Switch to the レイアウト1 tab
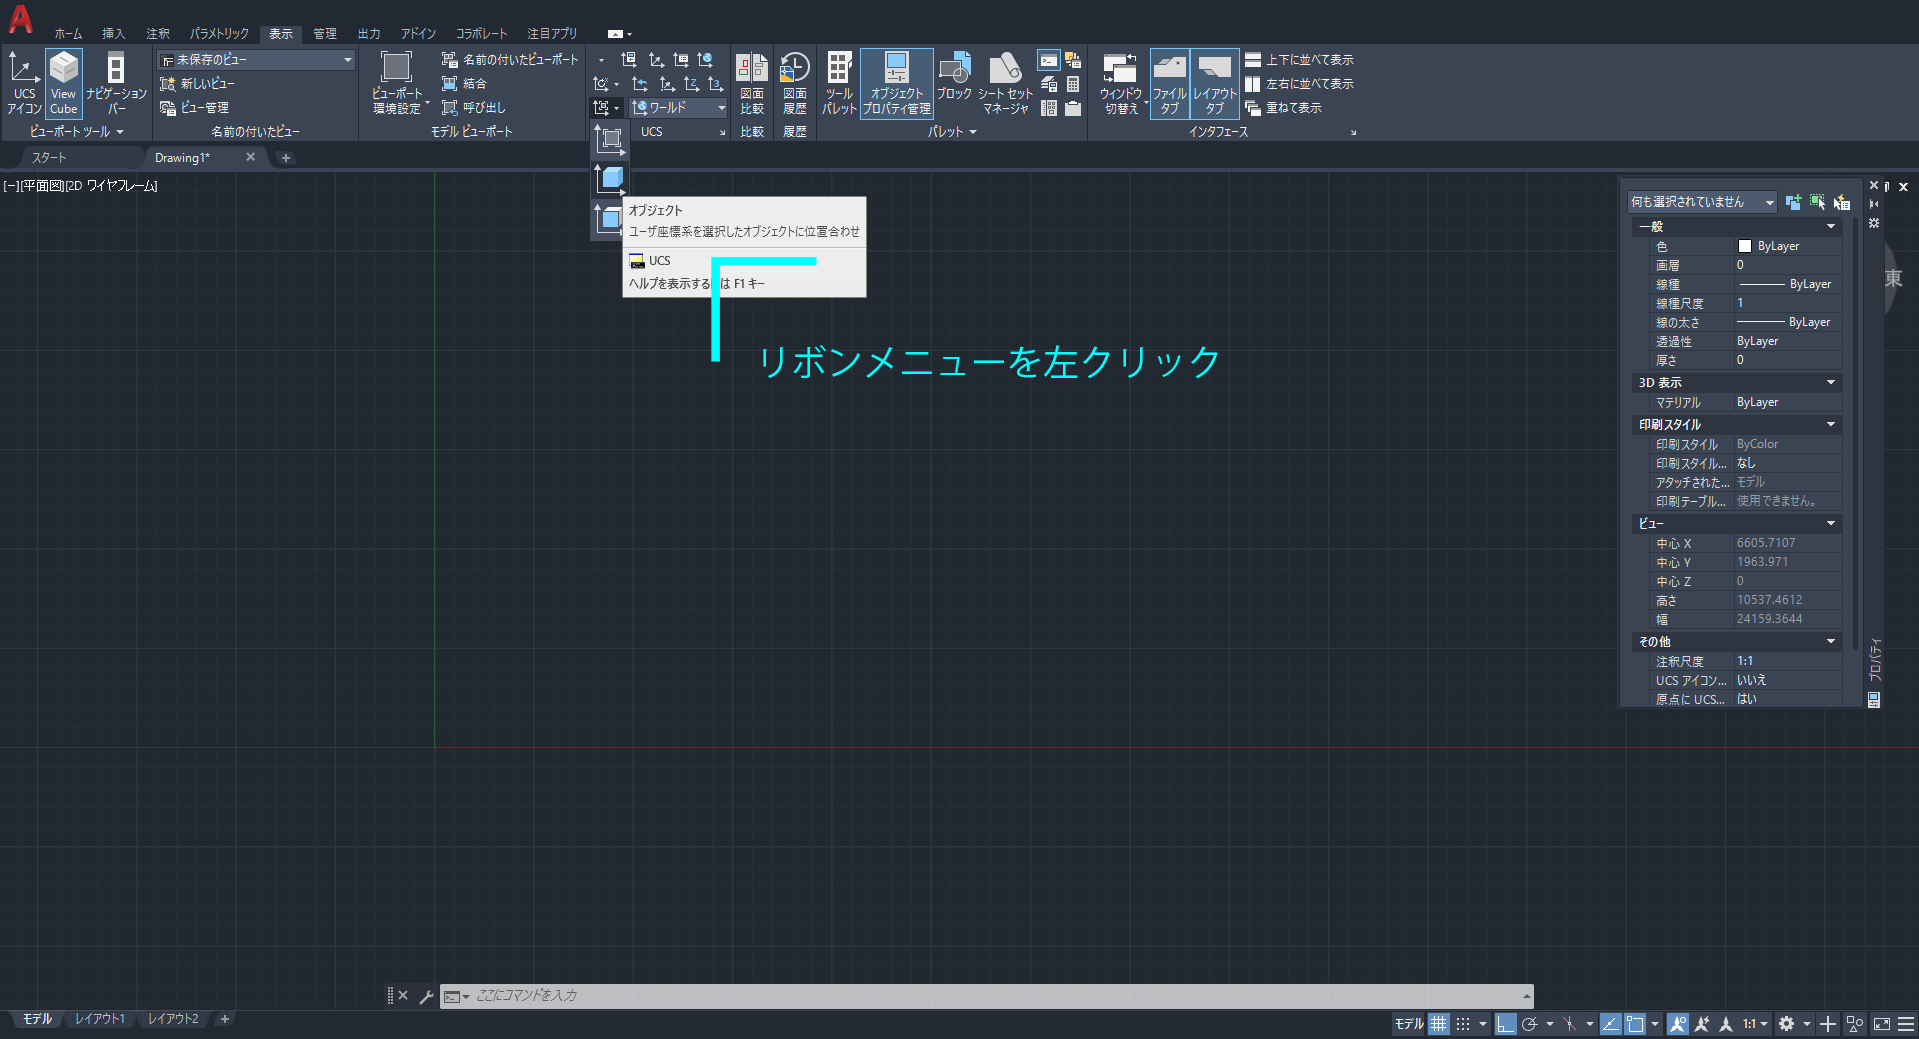This screenshot has width=1919, height=1039. (100, 1019)
